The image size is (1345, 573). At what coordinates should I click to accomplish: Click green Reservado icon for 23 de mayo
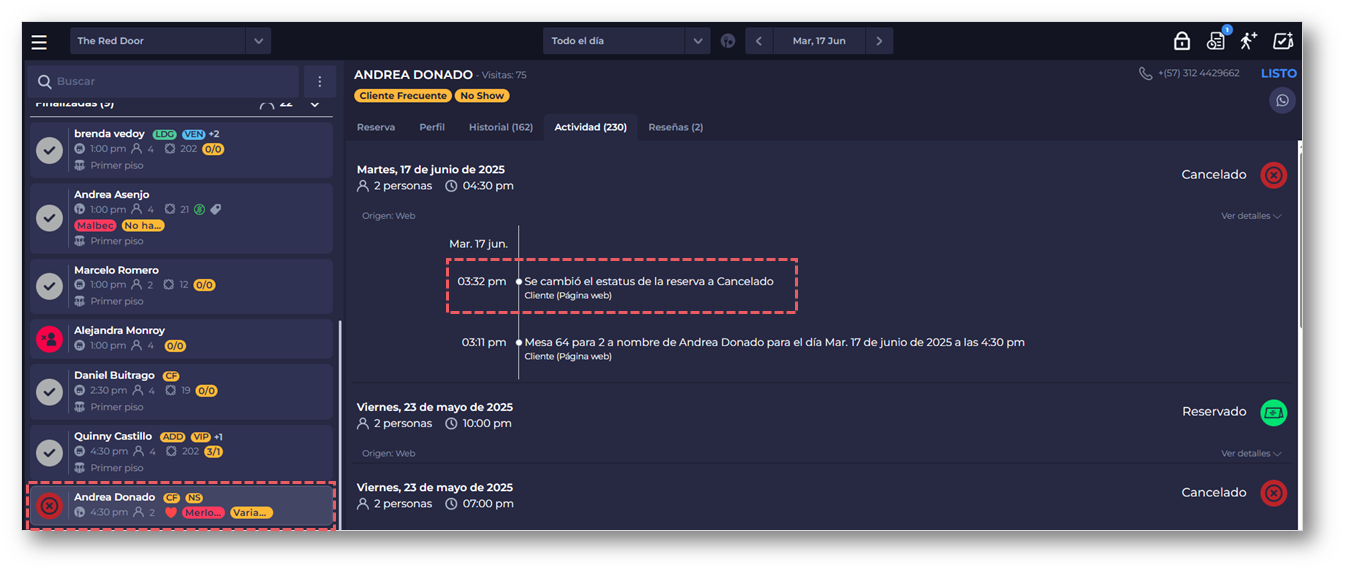click(1273, 412)
